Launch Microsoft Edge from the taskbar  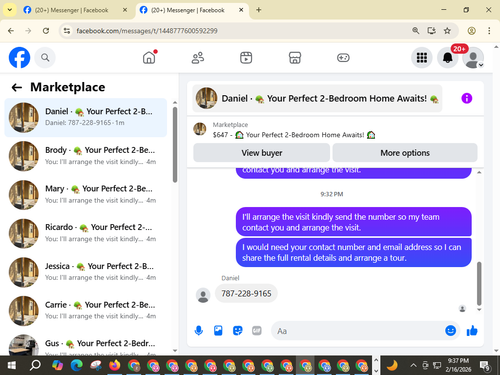tap(76, 366)
